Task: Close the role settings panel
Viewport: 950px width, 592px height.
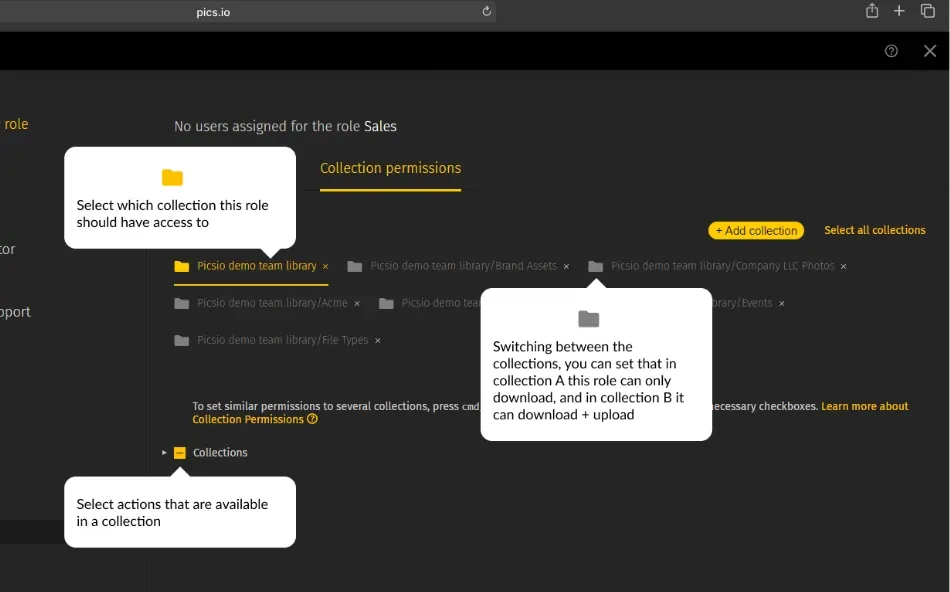Action: (x=929, y=51)
